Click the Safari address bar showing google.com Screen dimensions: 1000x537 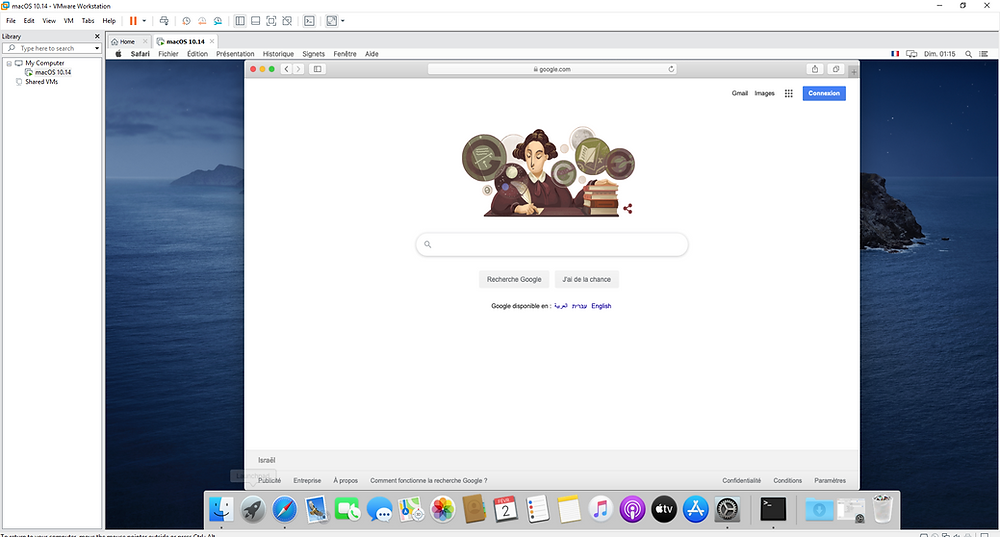click(x=552, y=69)
